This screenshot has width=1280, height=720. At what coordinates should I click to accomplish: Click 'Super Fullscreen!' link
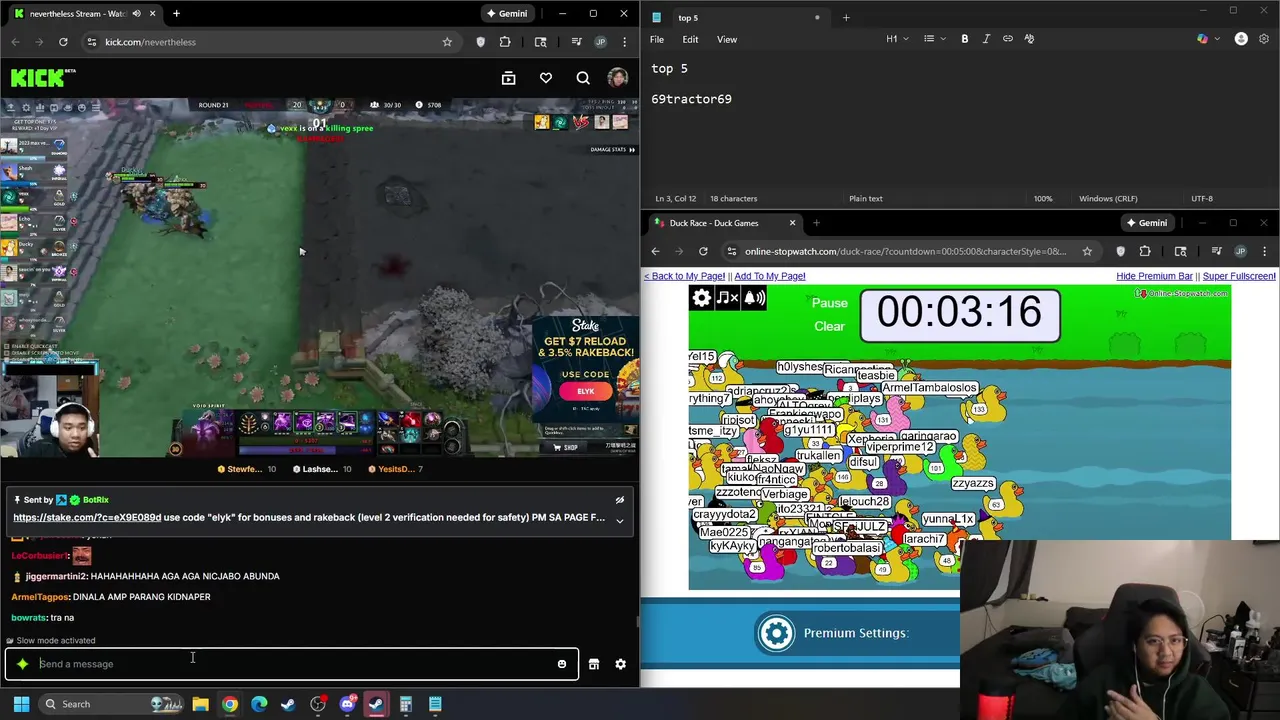tap(1239, 276)
